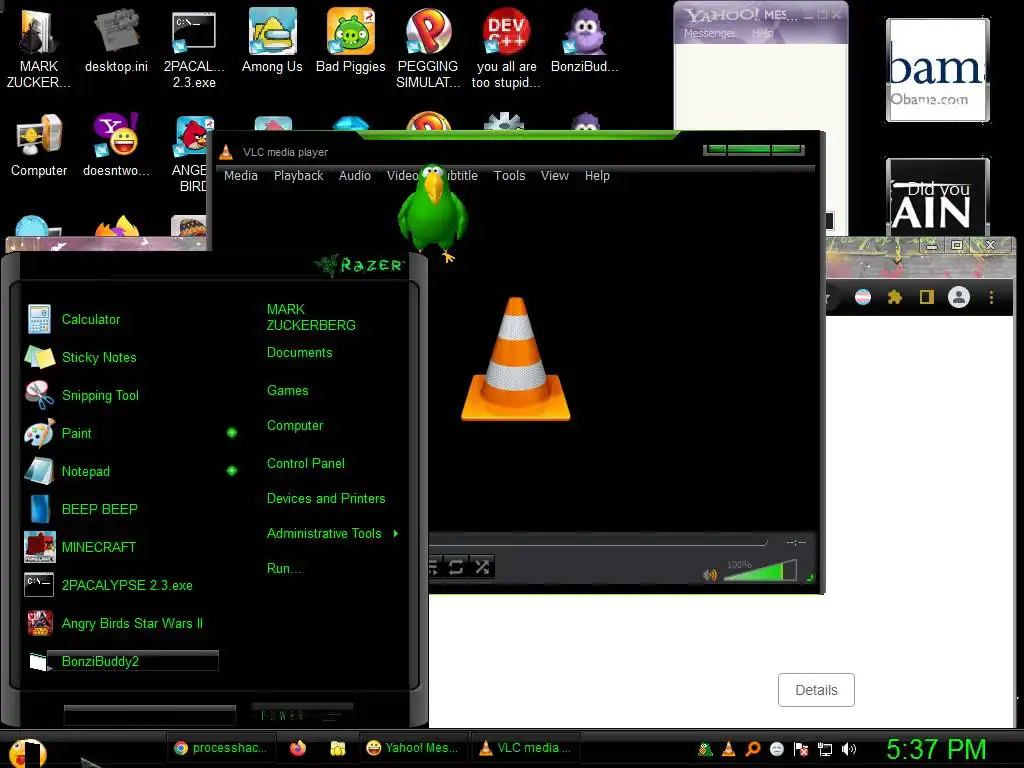Launch Angry Birds Star Wars II
The width and height of the screenshot is (1024, 768).
[x=132, y=623]
